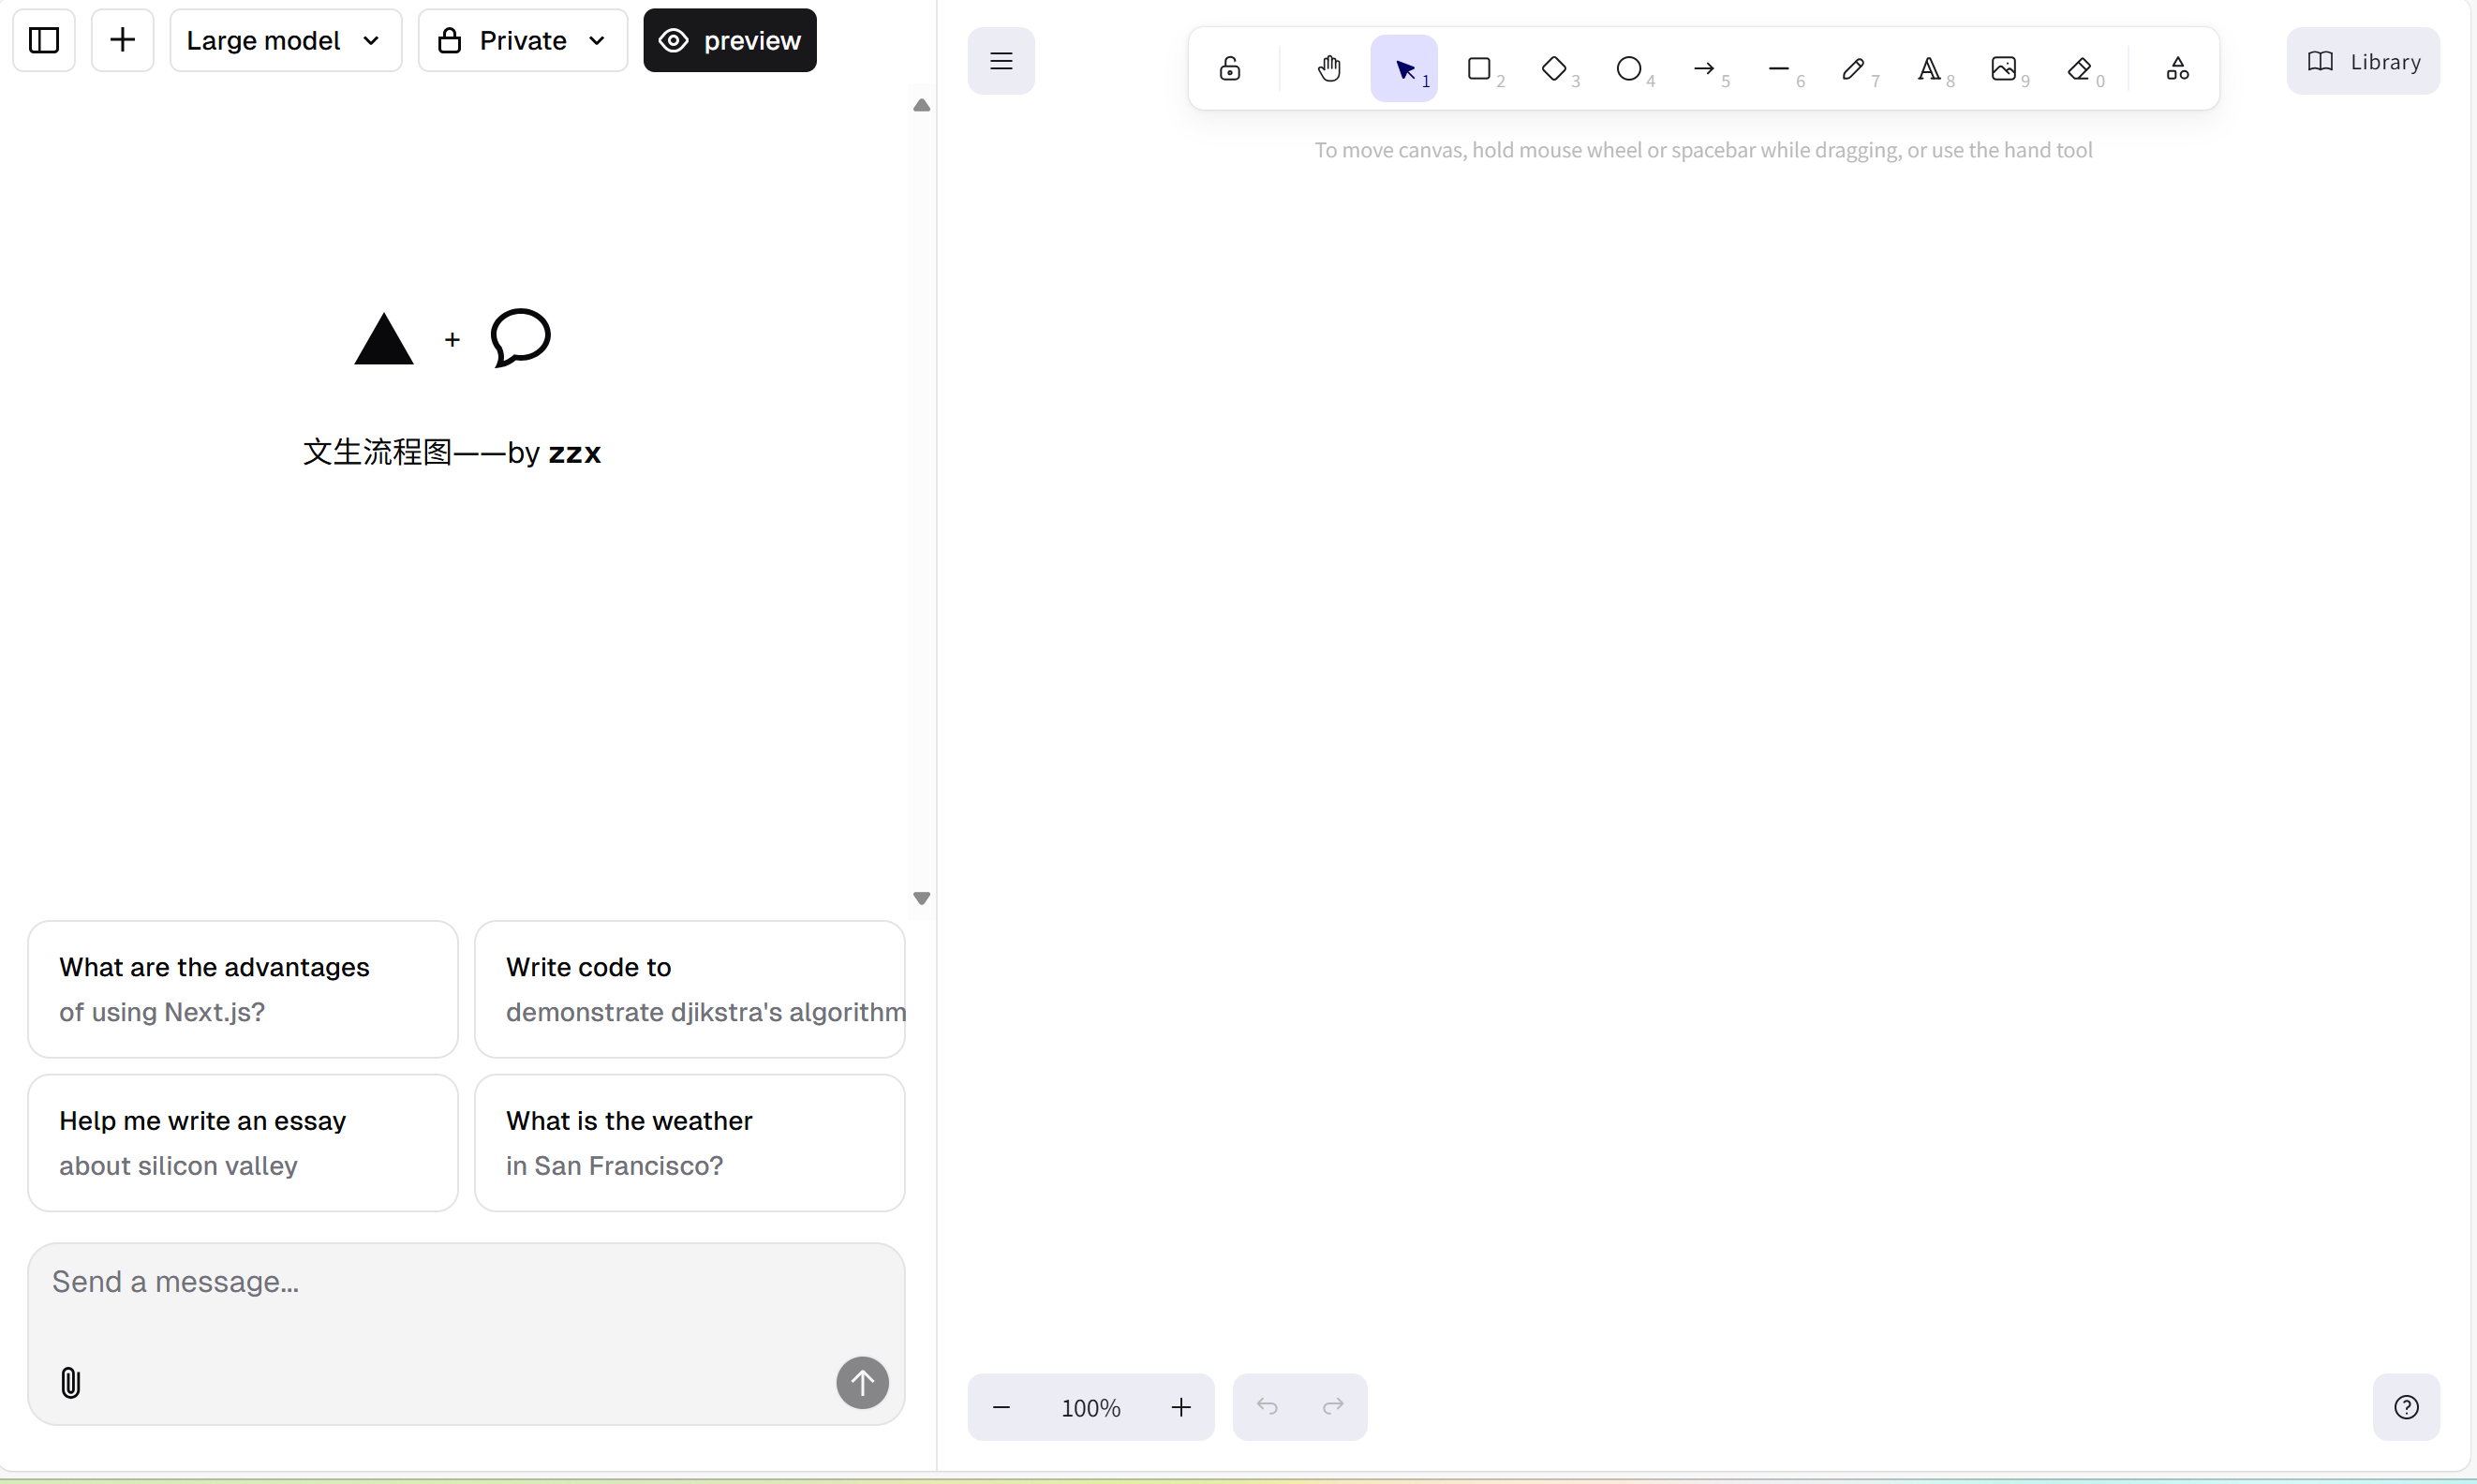
Task: Select the Eraser tool
Action: click(2079, 68)
